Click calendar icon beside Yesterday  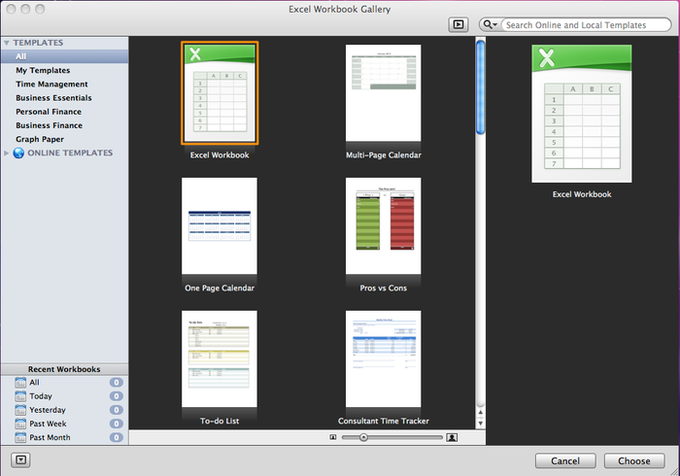pos(20,410)
